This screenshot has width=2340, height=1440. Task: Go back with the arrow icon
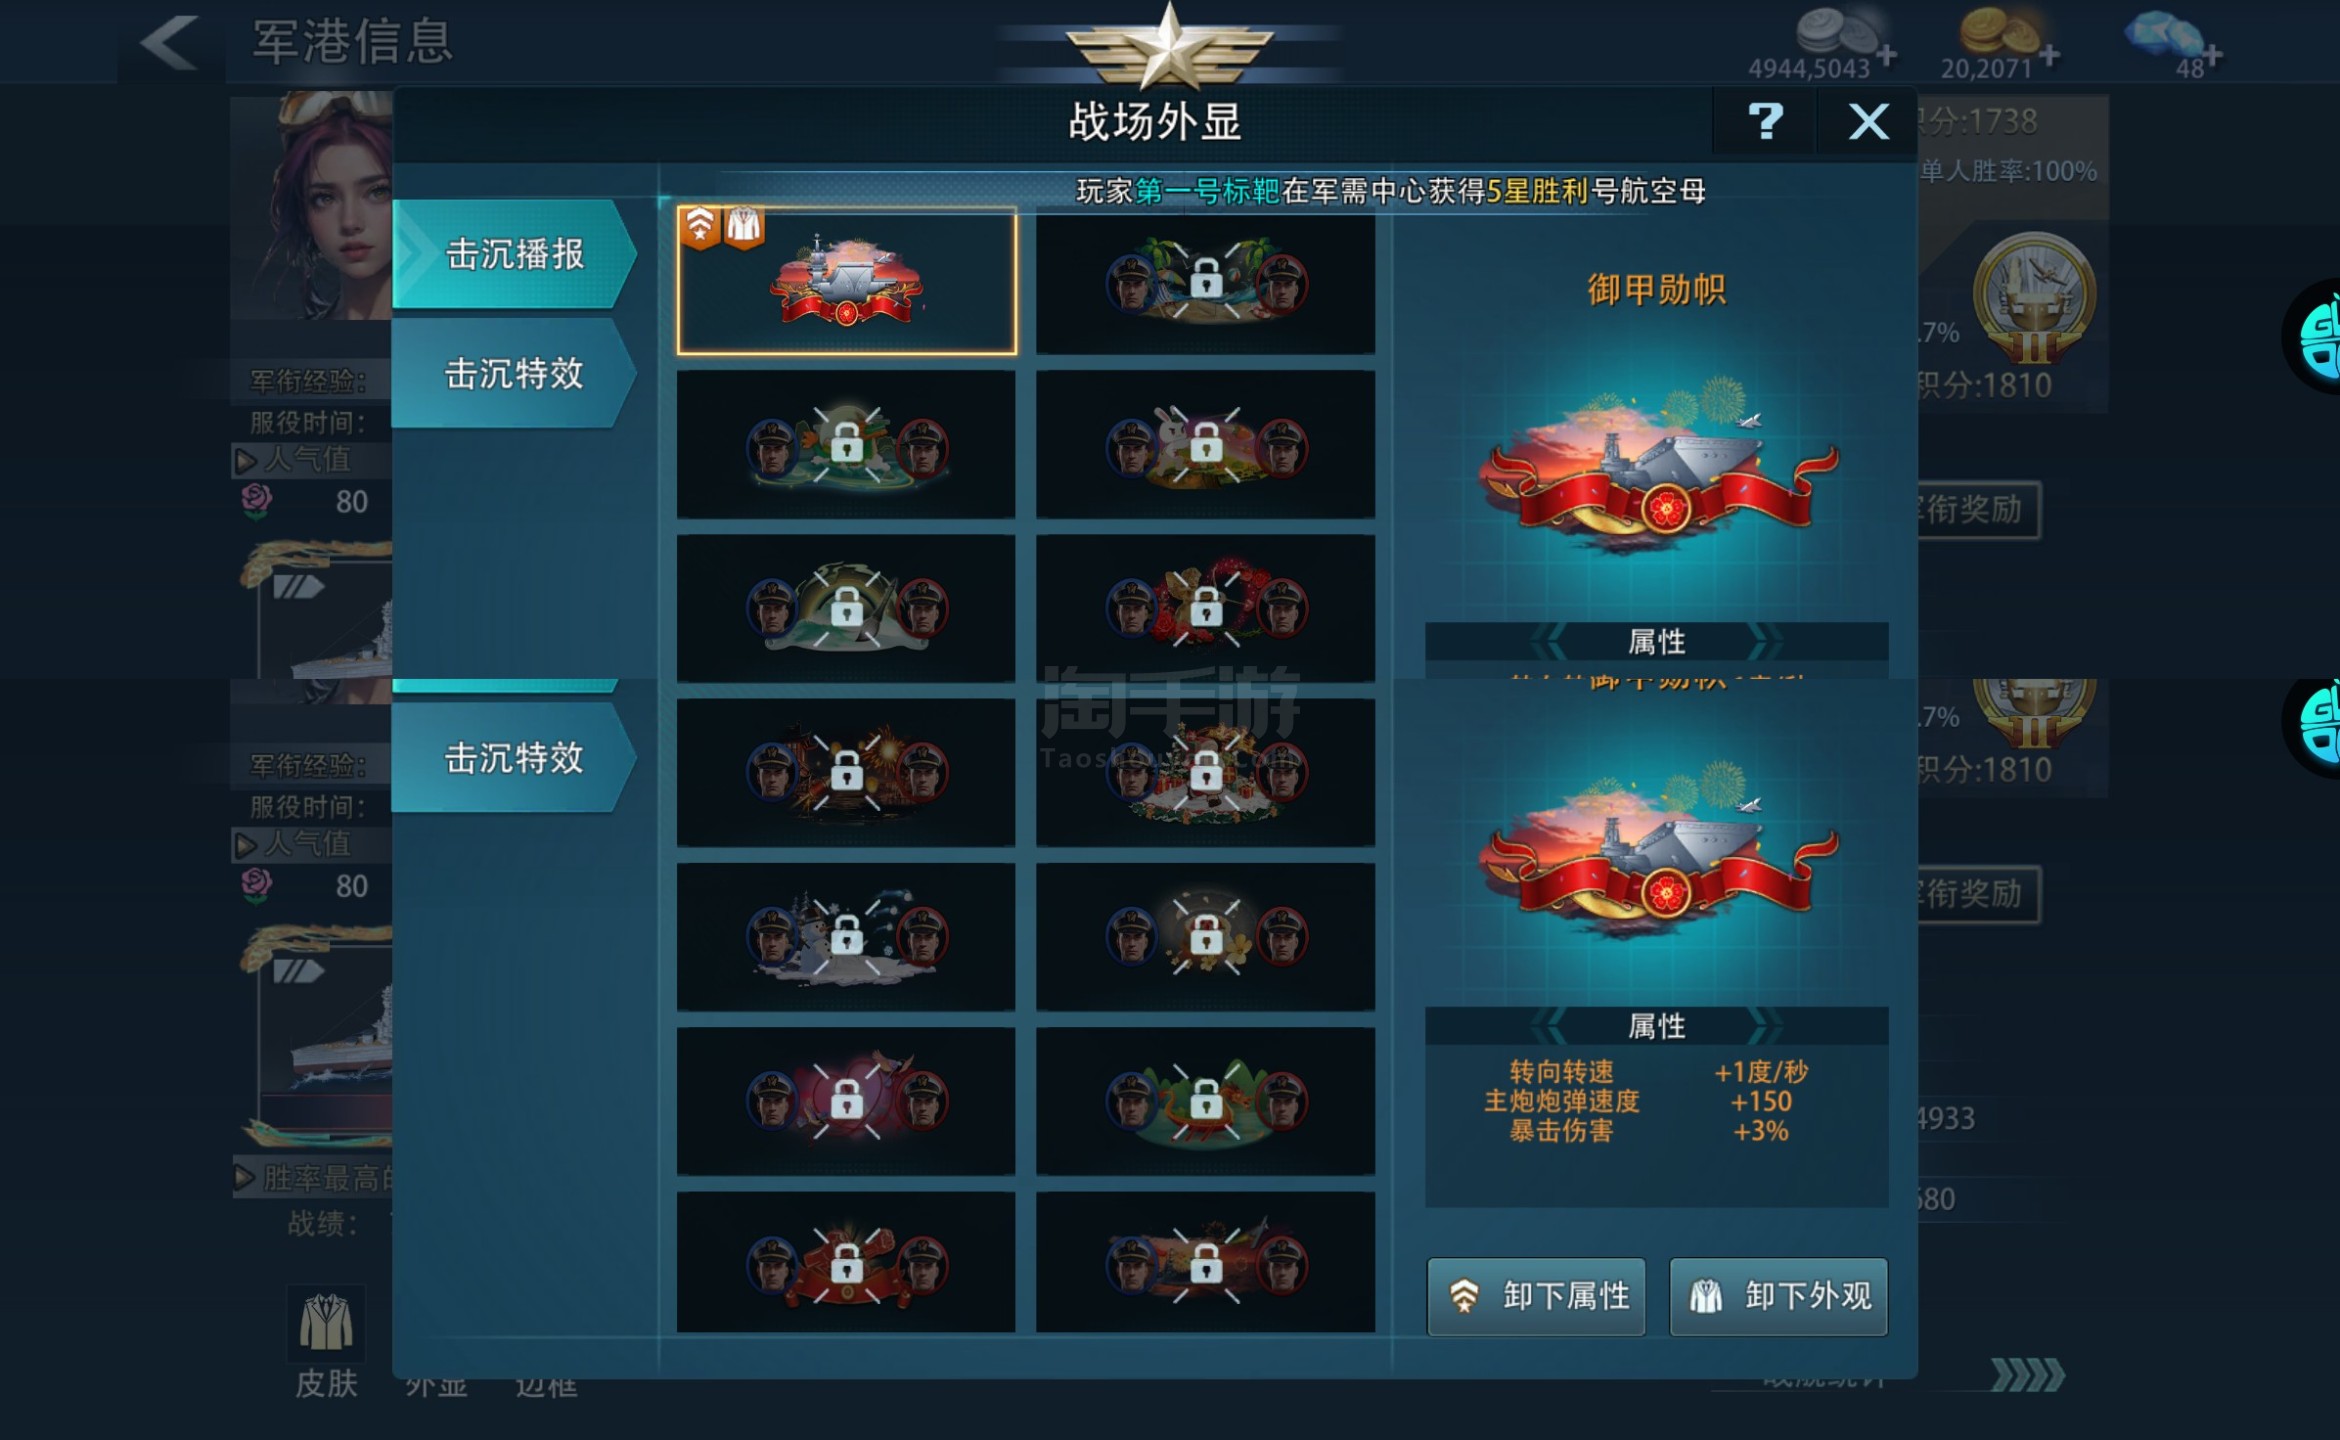point(170,42)
